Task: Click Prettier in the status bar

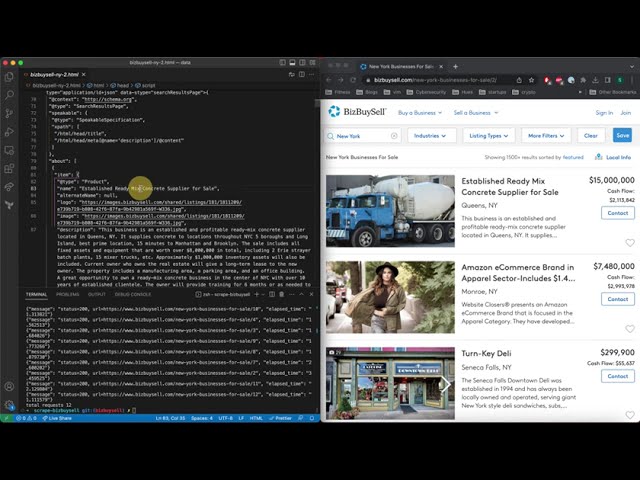Action: point(280,418)
